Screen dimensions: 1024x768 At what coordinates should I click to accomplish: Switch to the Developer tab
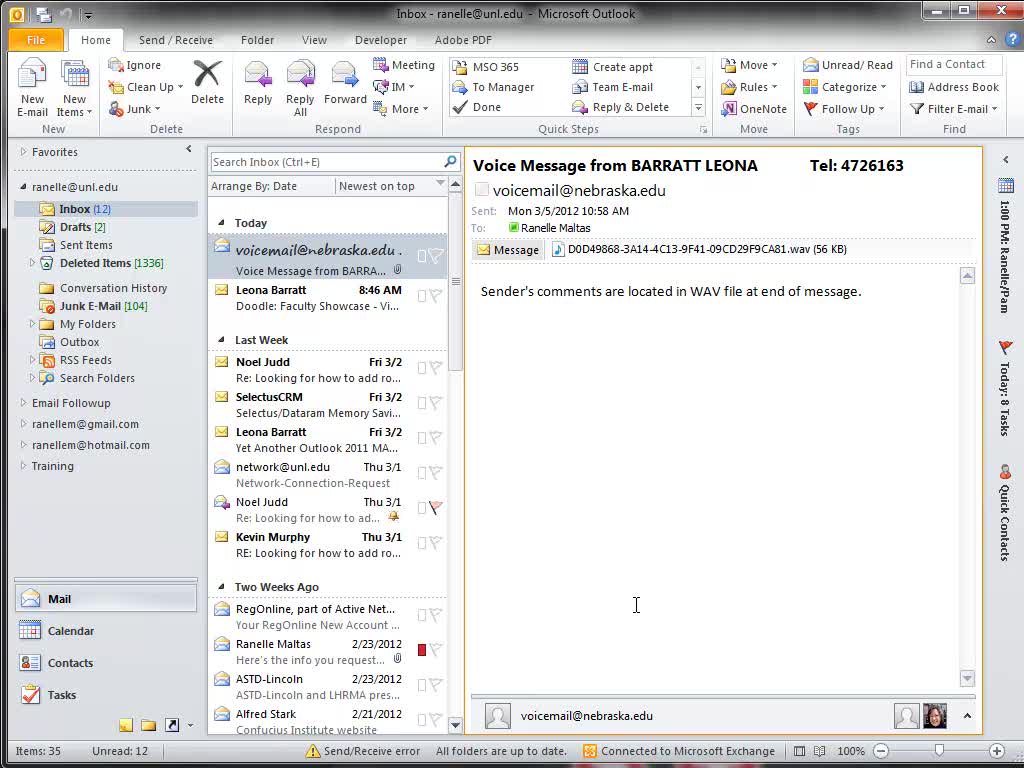click(381, 40)
